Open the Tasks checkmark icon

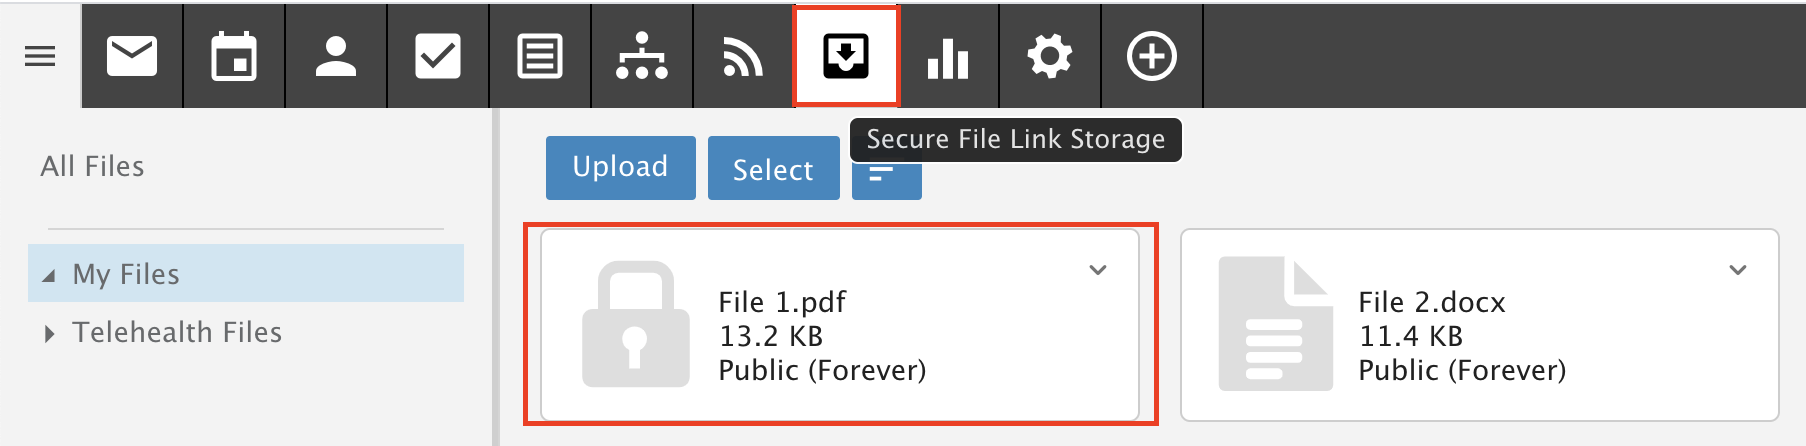tap(438, 56)
